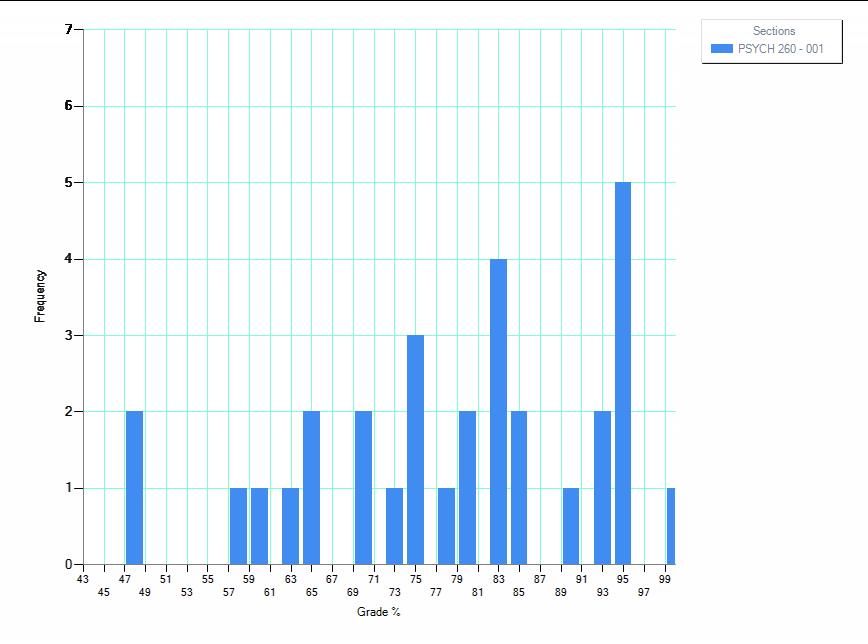Select the frequency 4 bar at grade 83
Image resolution: width=868 pixels, height=644 pixels.
pos(498,411)
